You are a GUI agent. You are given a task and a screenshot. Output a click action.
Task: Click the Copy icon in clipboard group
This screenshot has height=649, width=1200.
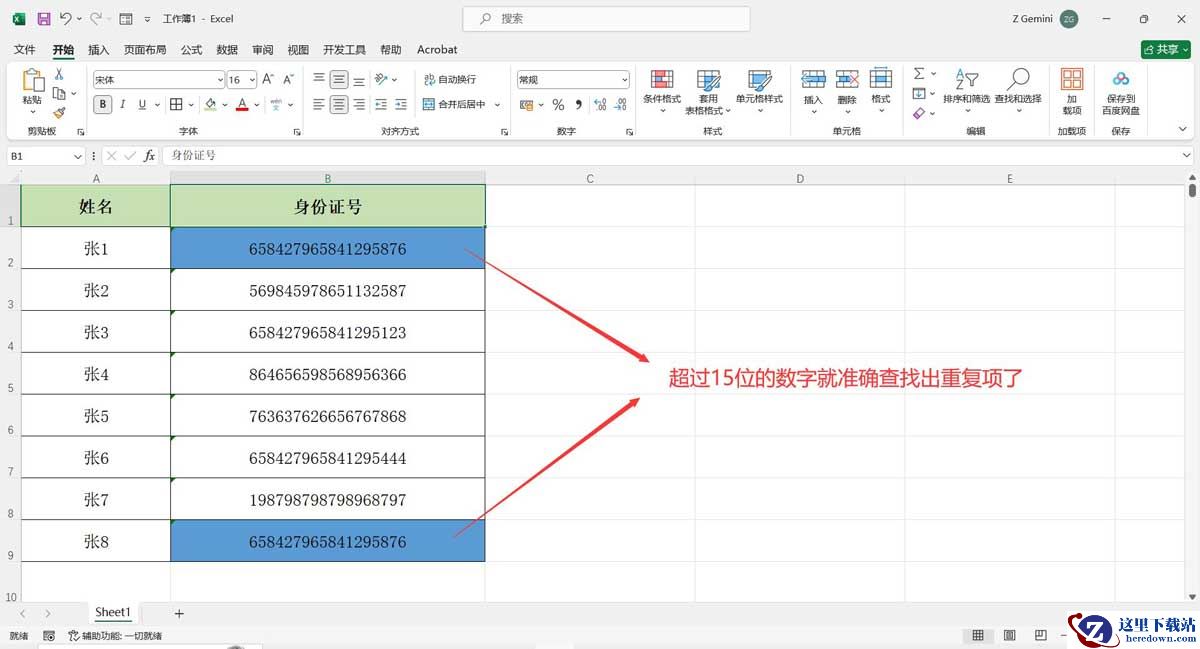pos(59,93)
